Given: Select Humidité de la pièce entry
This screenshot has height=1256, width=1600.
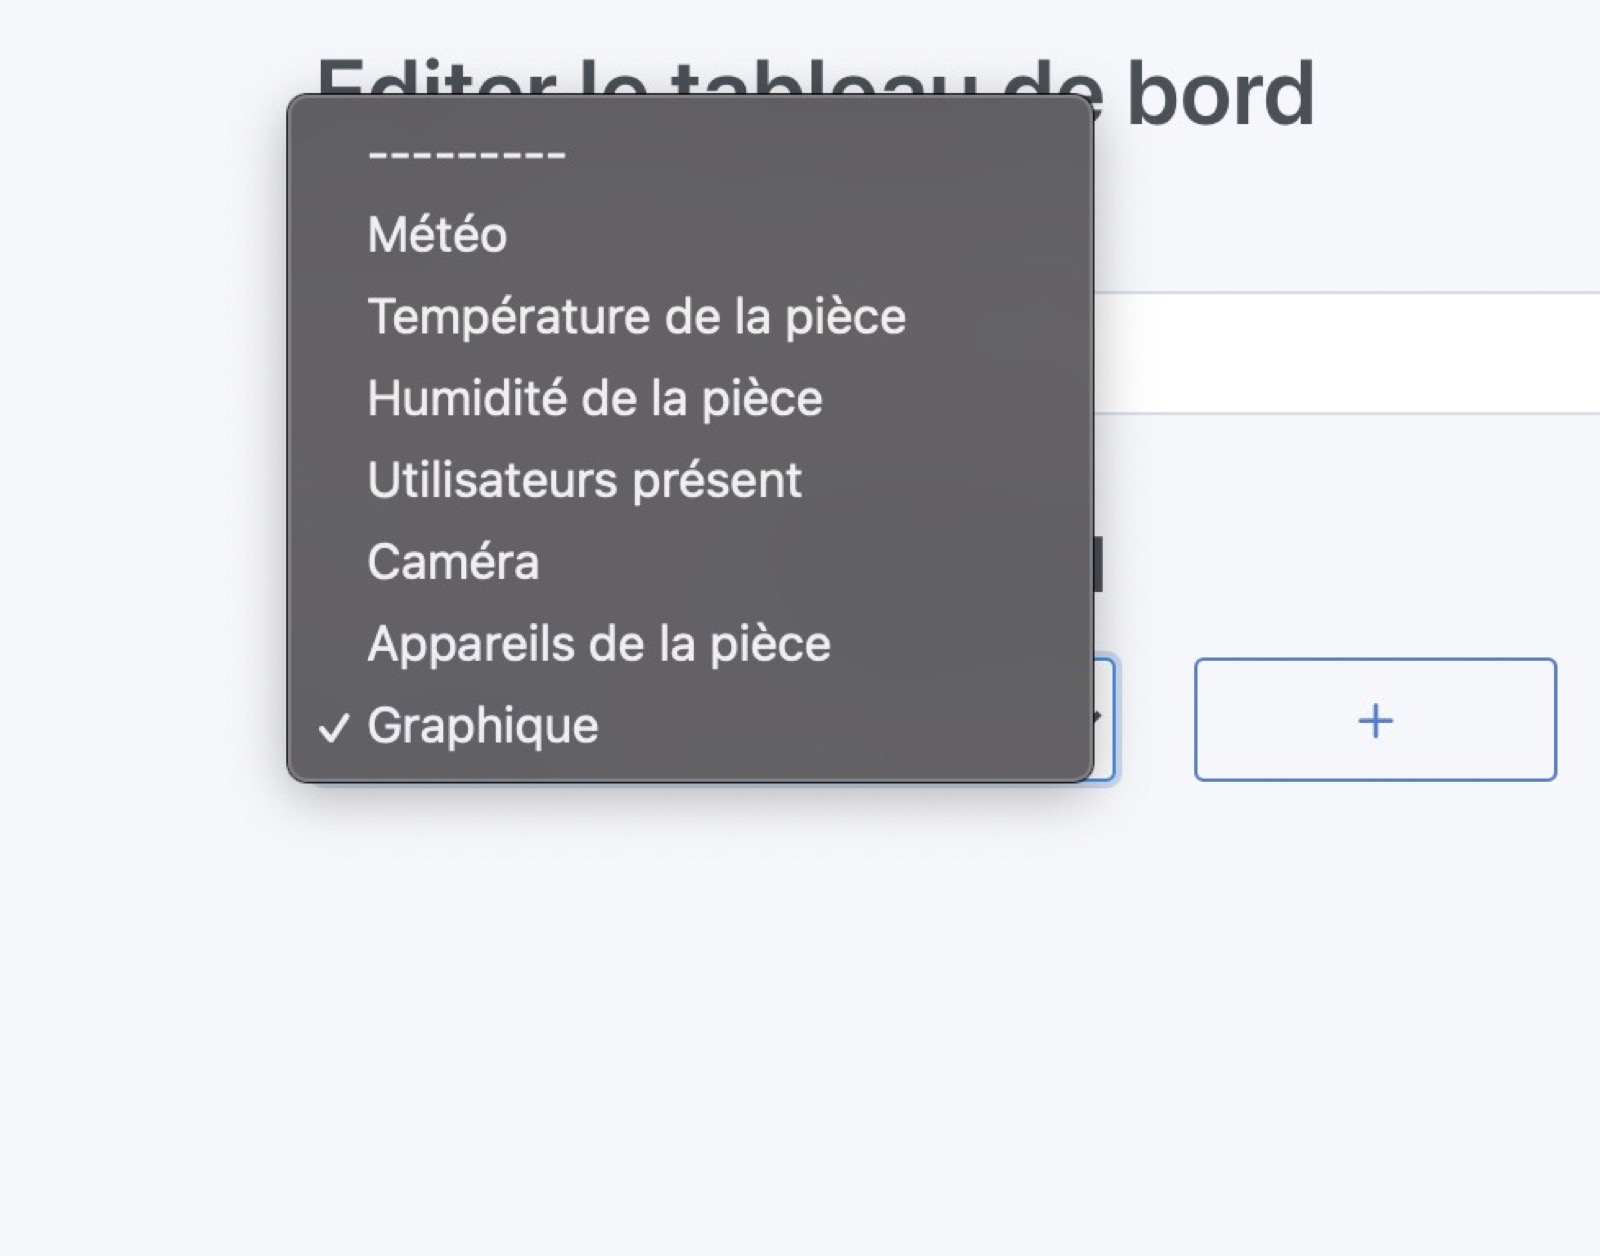Looking at the screenshot, I should click(x=594, y=397).
